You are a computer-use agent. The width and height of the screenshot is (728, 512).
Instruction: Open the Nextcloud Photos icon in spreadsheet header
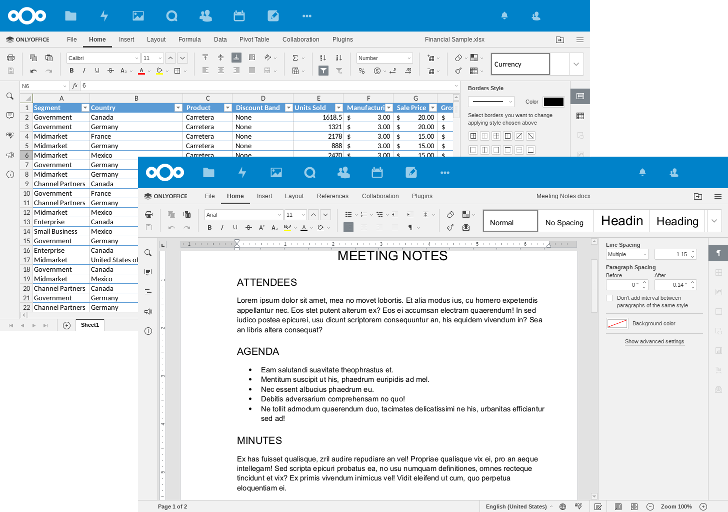click(x=138, y=16)
